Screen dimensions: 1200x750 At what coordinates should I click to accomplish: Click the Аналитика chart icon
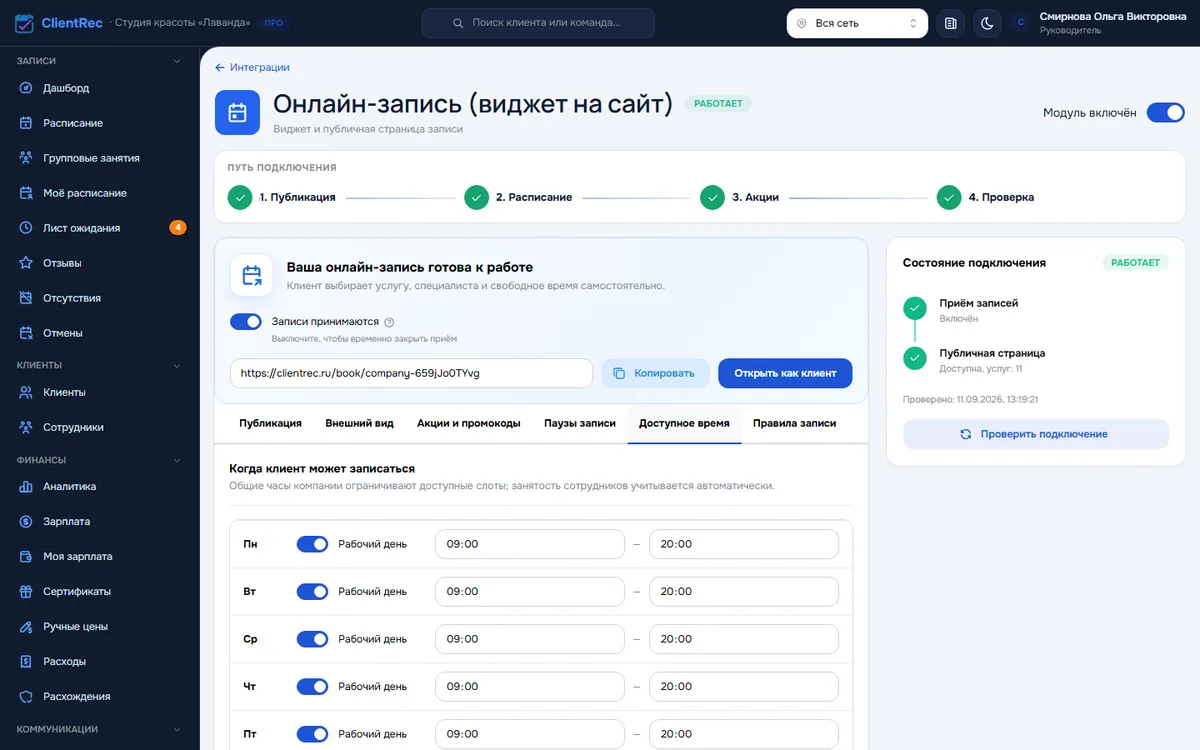[26, 487]
